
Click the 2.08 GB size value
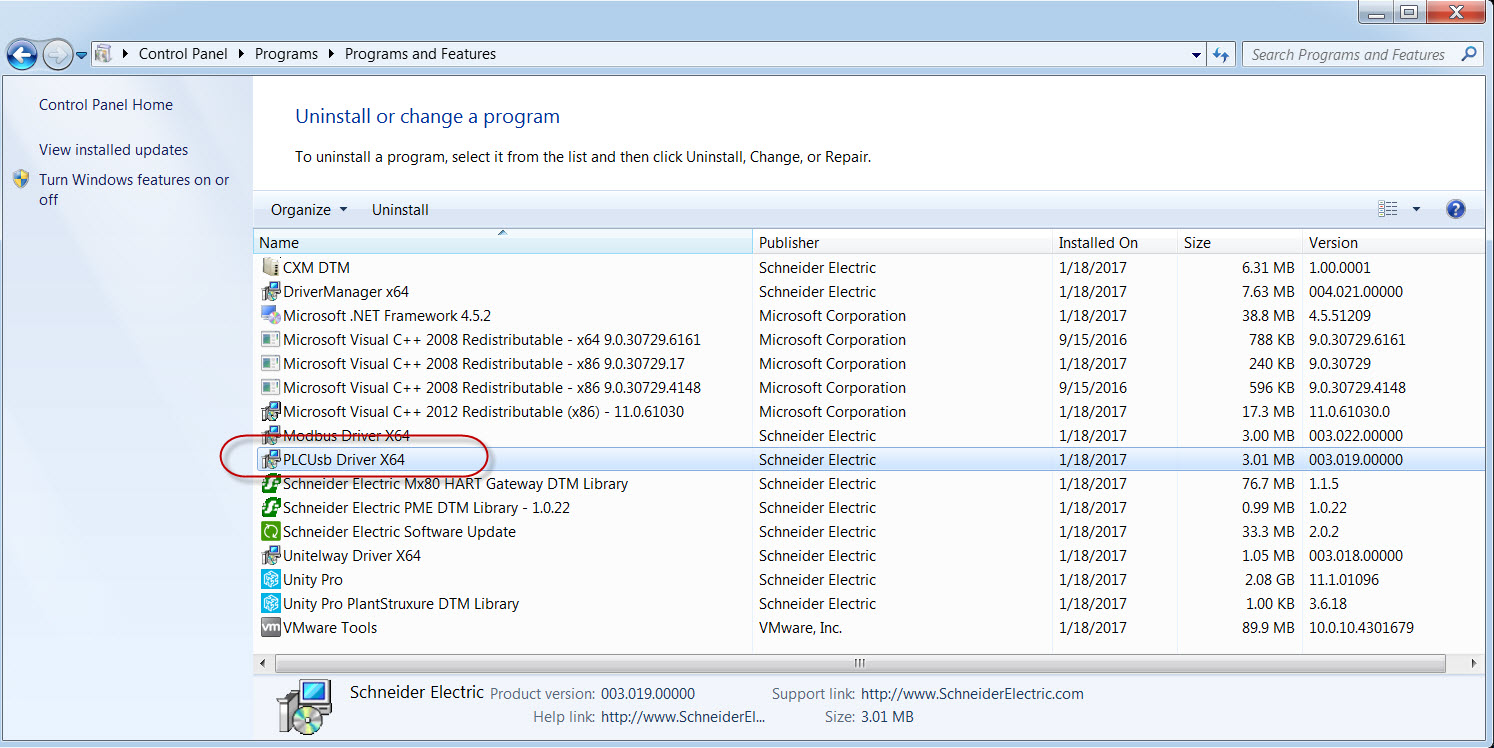(1268, 580)
